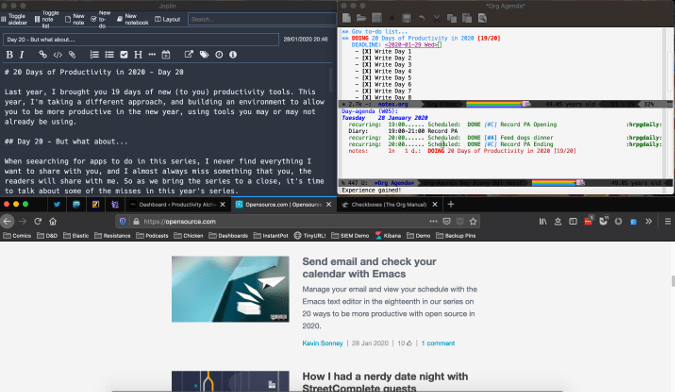Apply bold formatting in Joplin editor
Viewport: 675px width, 392px height.
point(9,55)
